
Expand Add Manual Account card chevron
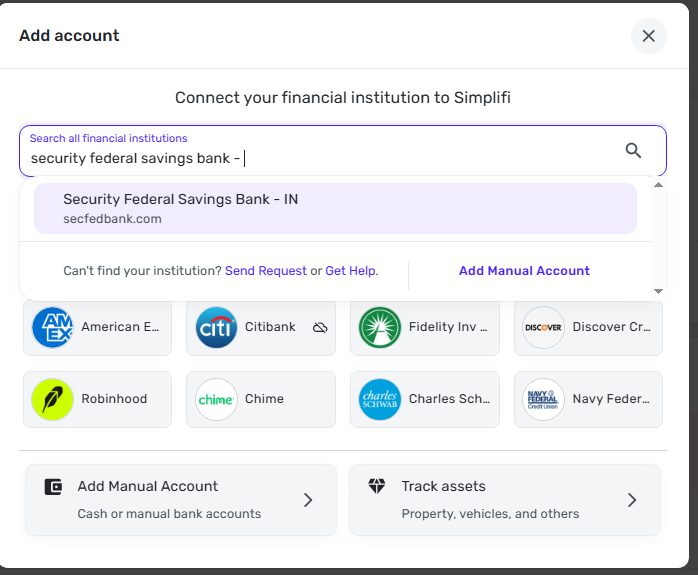308,499
